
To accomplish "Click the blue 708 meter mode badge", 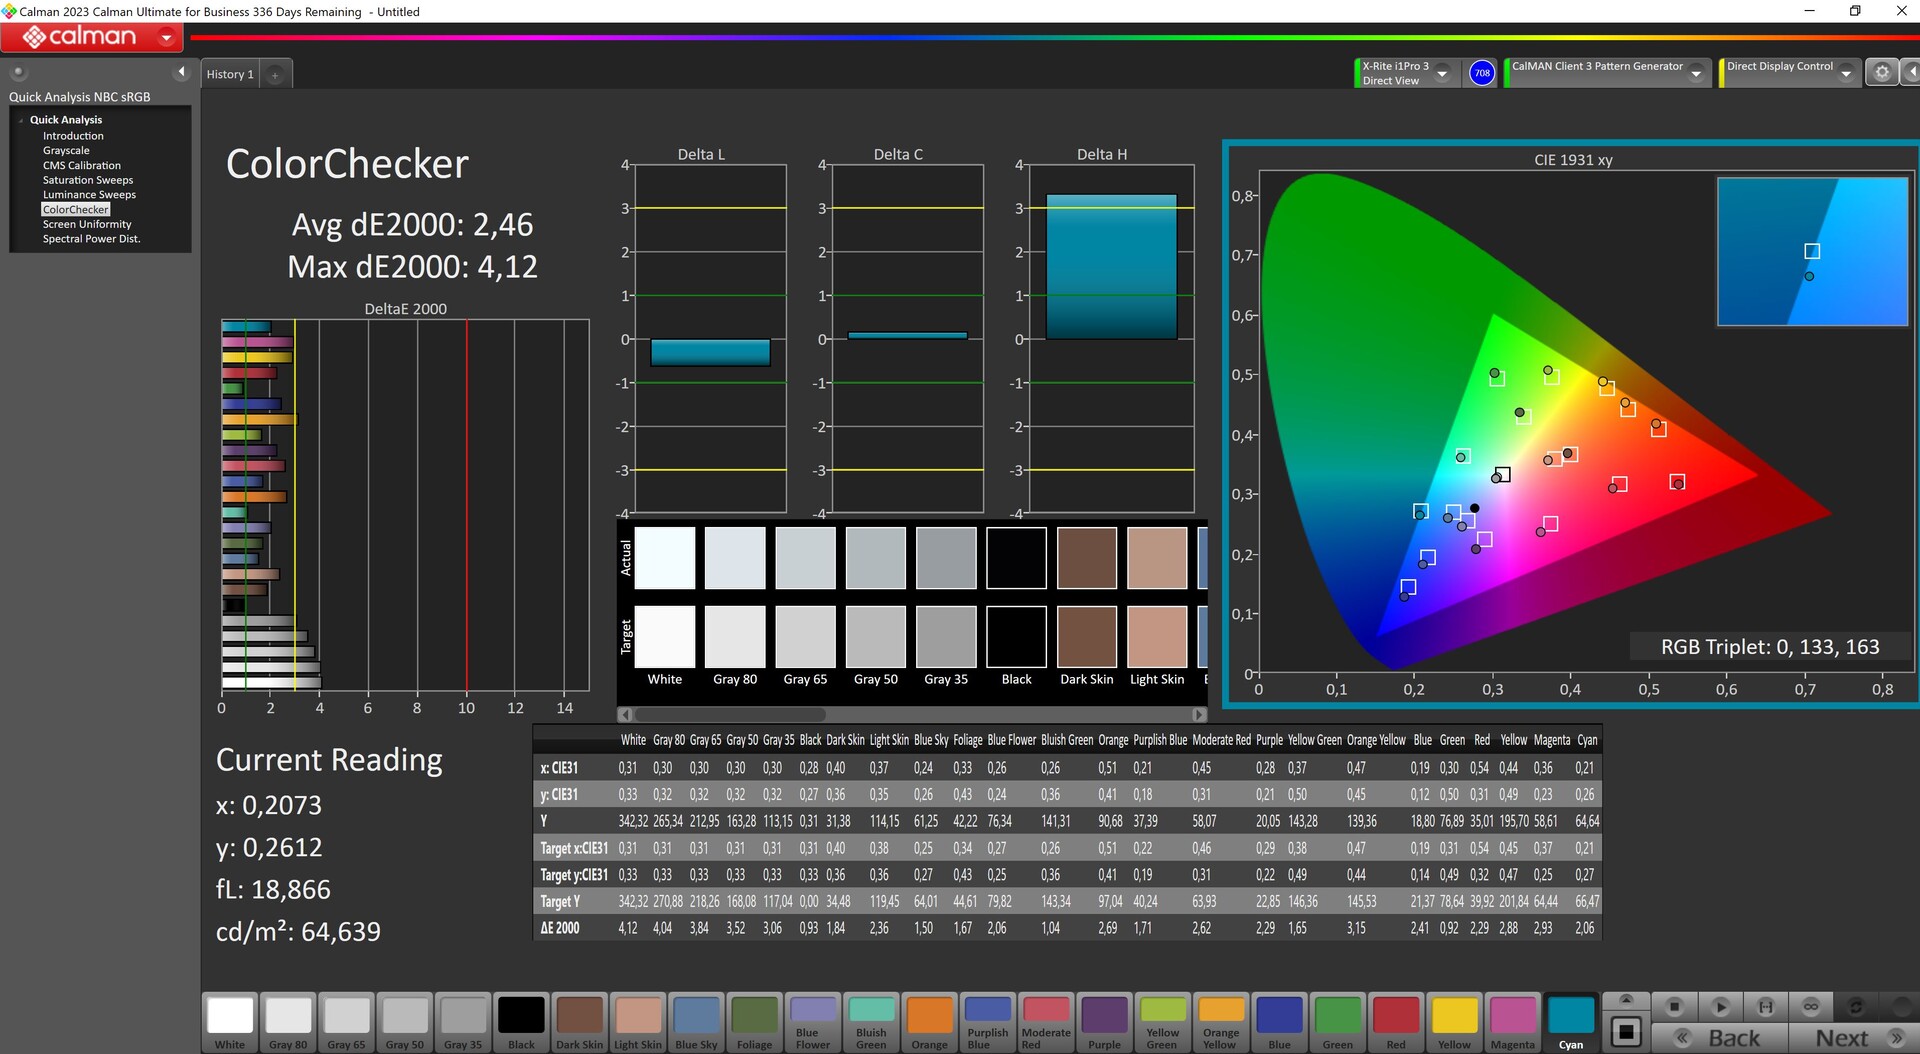I will coord(1482,73).
